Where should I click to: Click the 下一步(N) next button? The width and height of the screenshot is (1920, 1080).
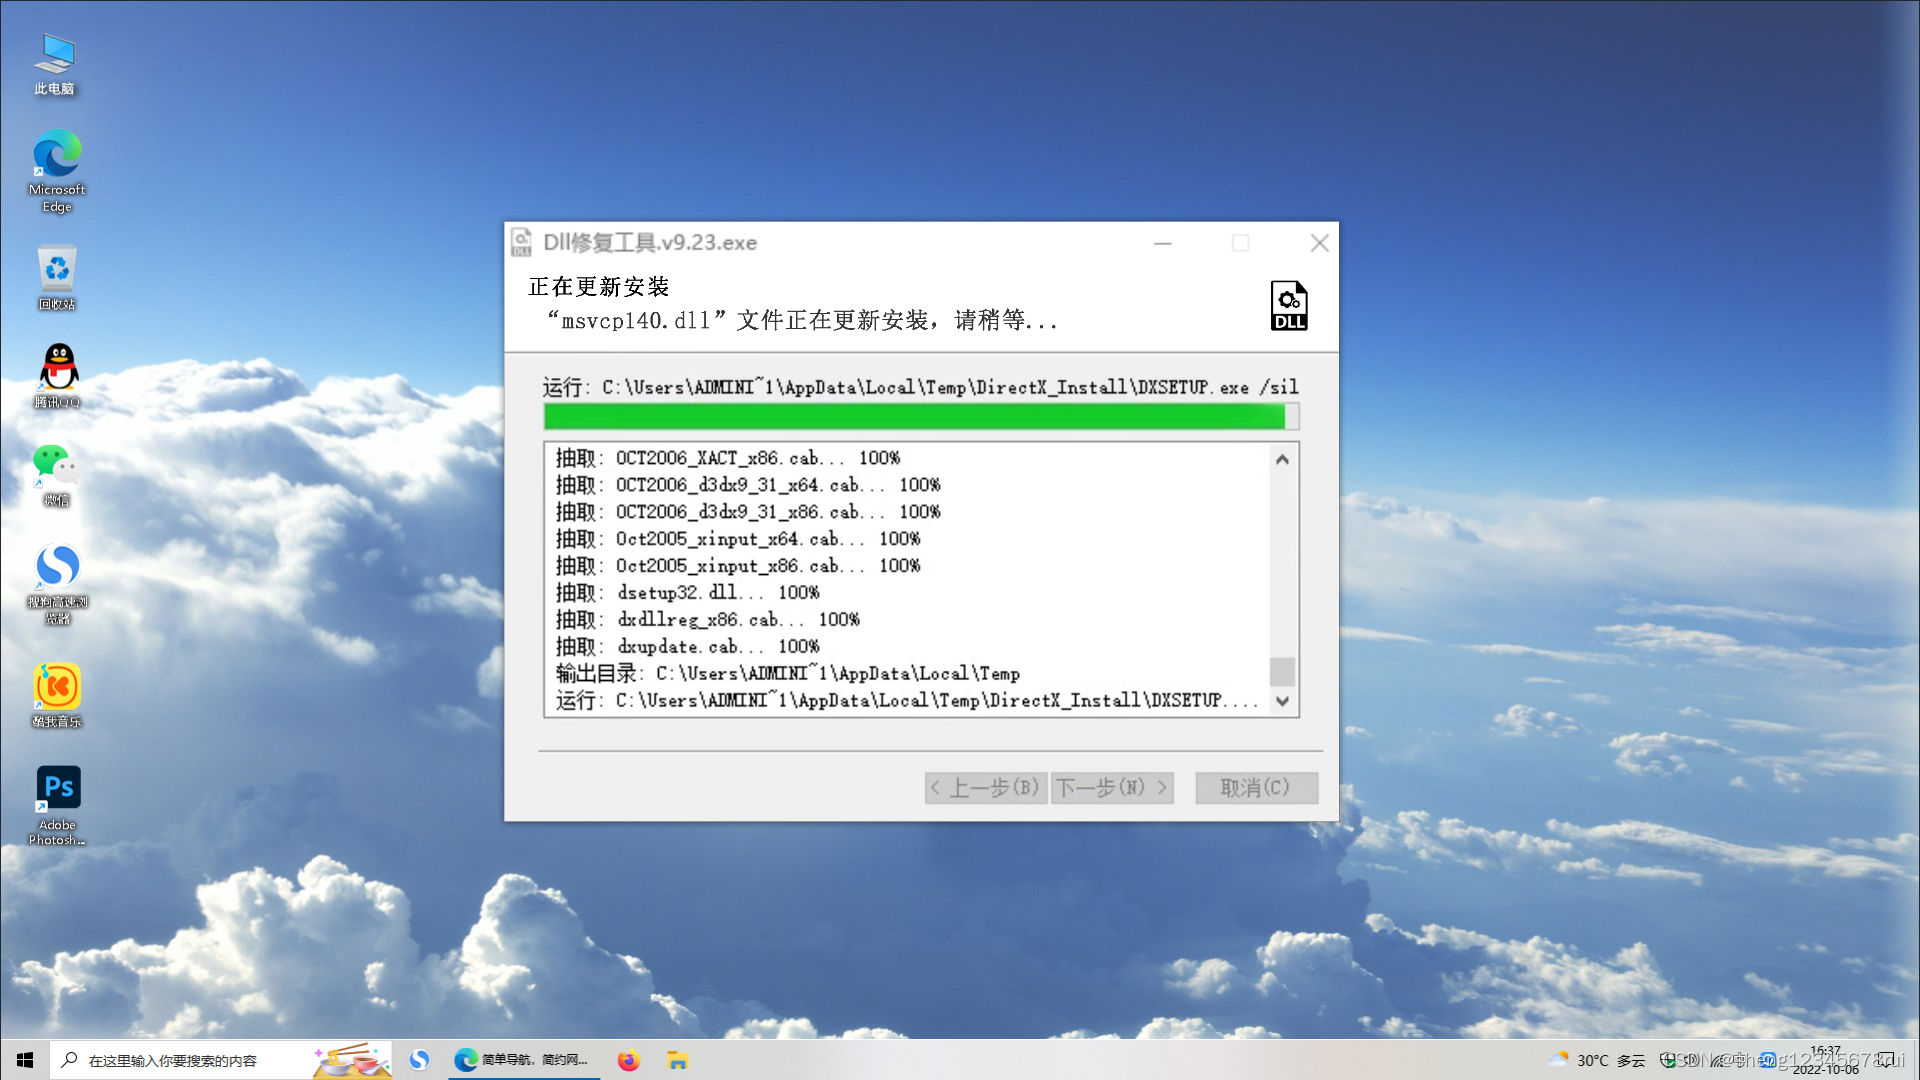1111,788
